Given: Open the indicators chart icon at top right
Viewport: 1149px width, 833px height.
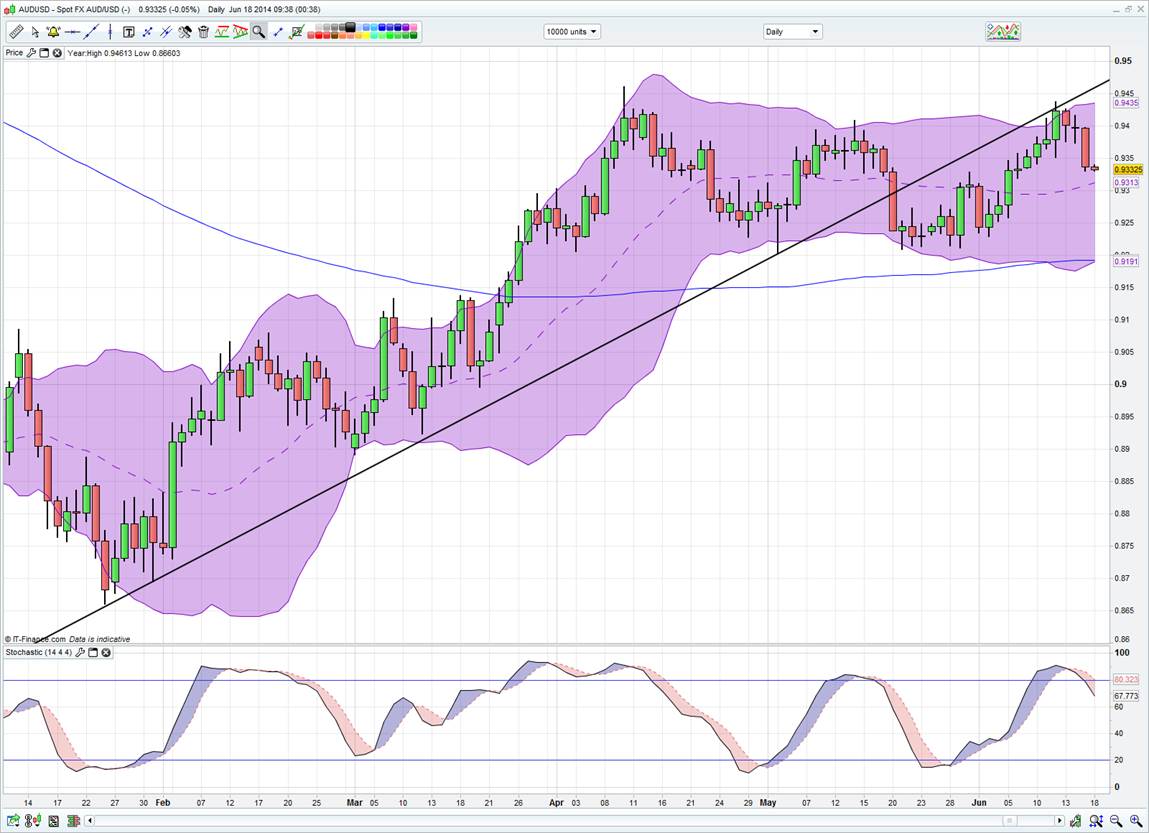Looking at the screenshot, I should point(1002,32).
